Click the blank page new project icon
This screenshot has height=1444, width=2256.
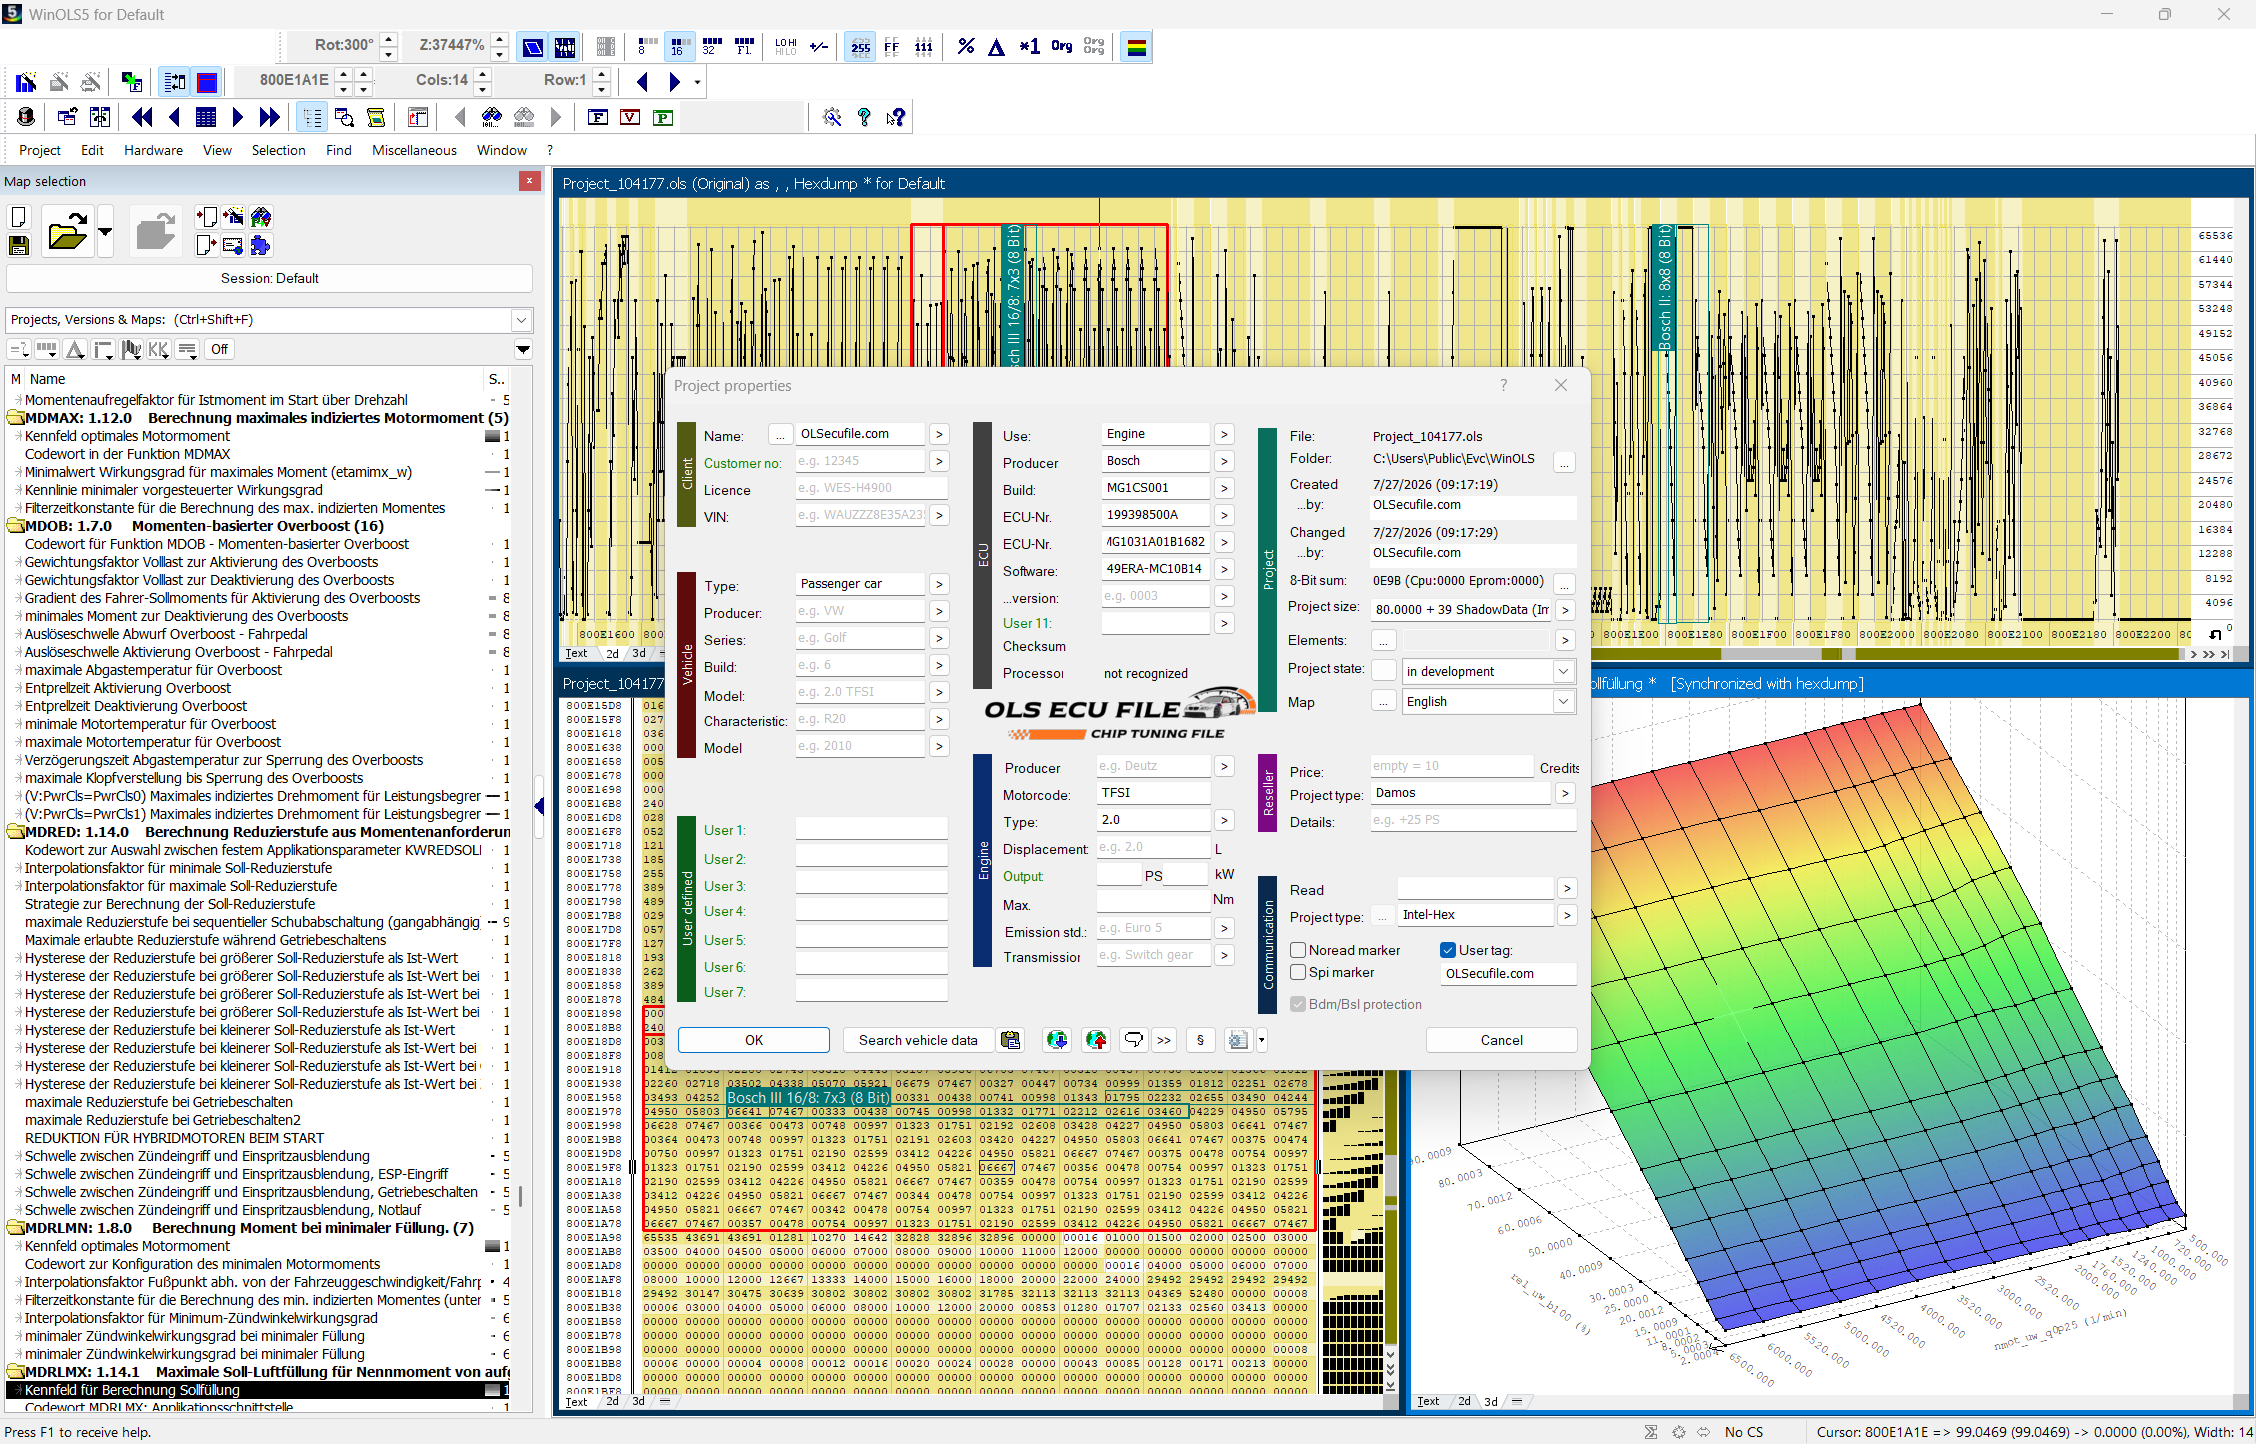(18, 217)
